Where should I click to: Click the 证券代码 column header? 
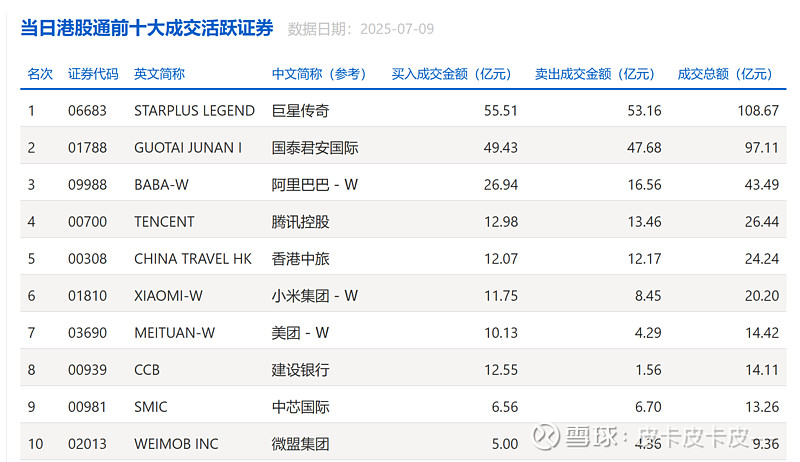pyautogui.click(x=93, y=74)
